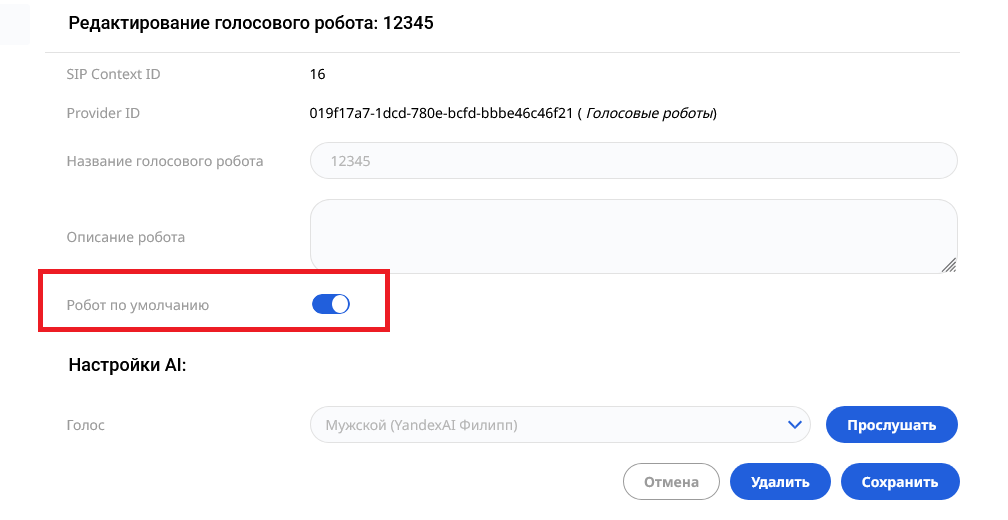
Task: Click the resize grip of the description box
Action: click(x=949, y=265)
